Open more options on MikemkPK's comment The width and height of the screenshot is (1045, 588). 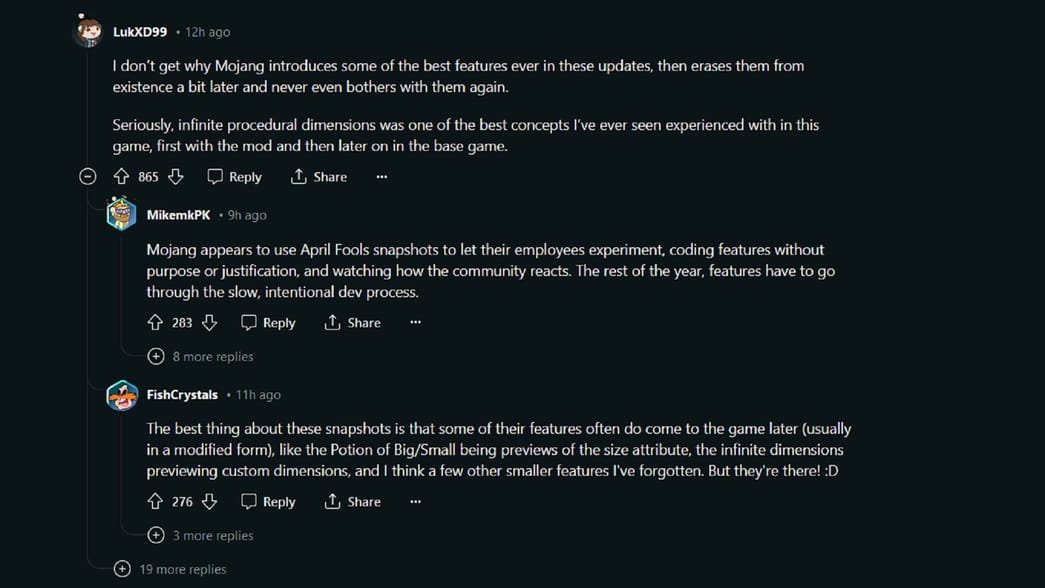click(x=415, y=323)
